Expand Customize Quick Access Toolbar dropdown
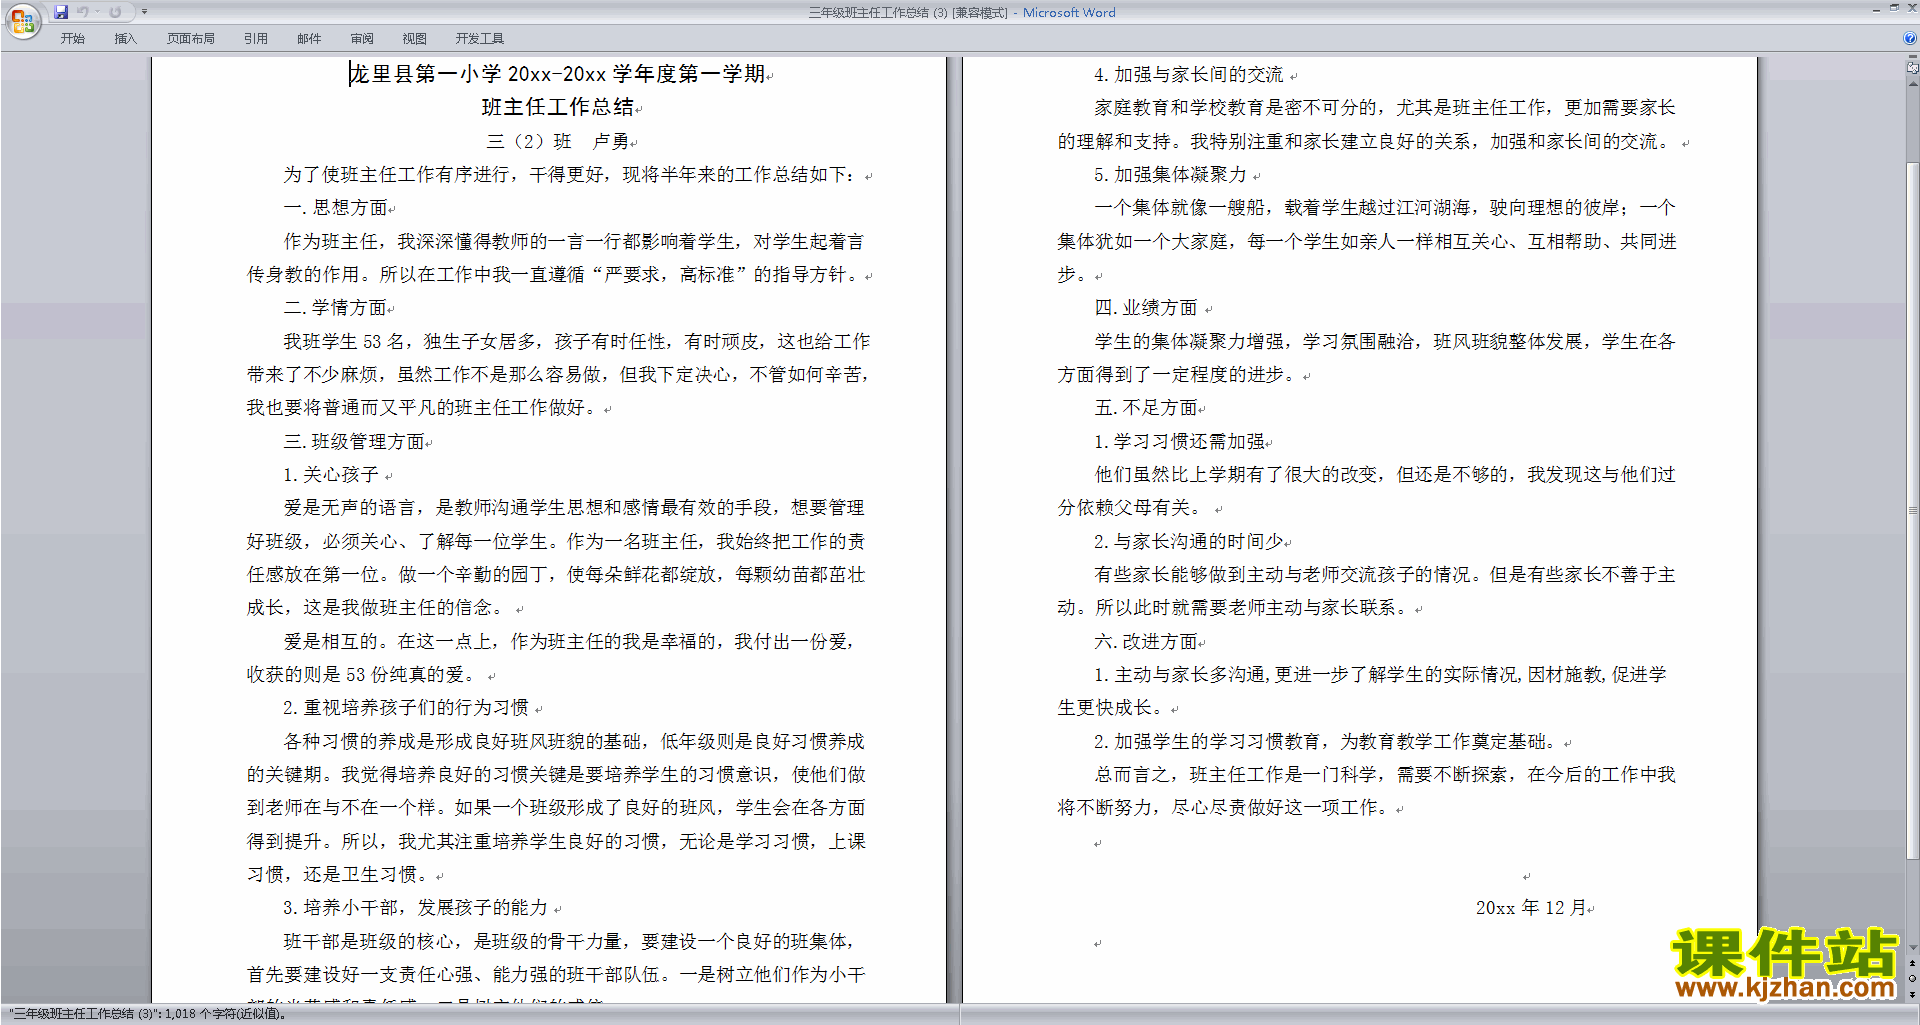Screen dimensions: 1920x1025 [144, 12]
